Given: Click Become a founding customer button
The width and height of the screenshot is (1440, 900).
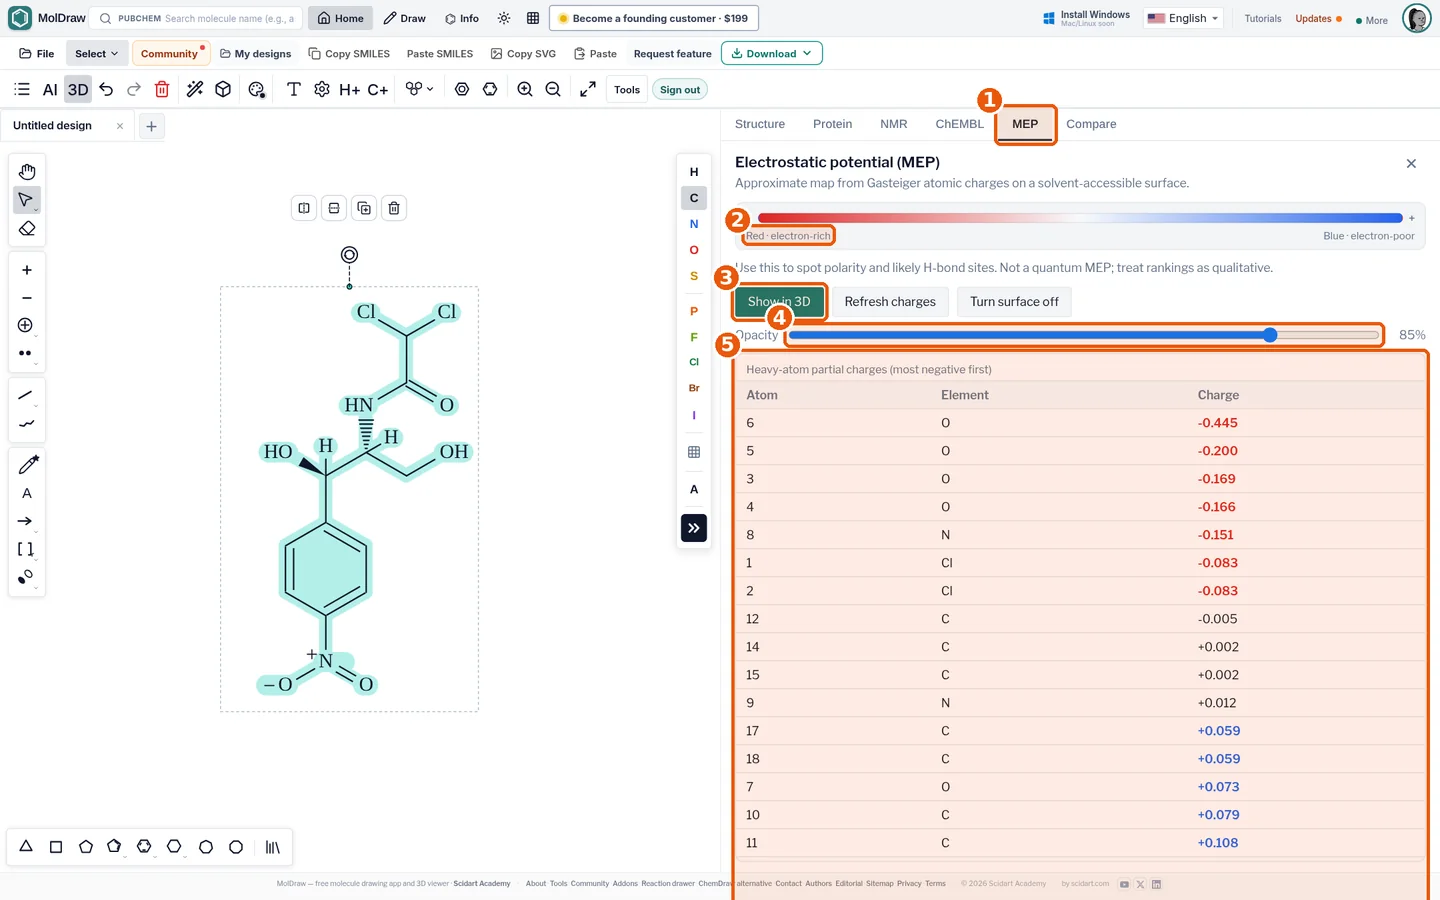Looking at the screenshot, I should [x=654, y=19].
